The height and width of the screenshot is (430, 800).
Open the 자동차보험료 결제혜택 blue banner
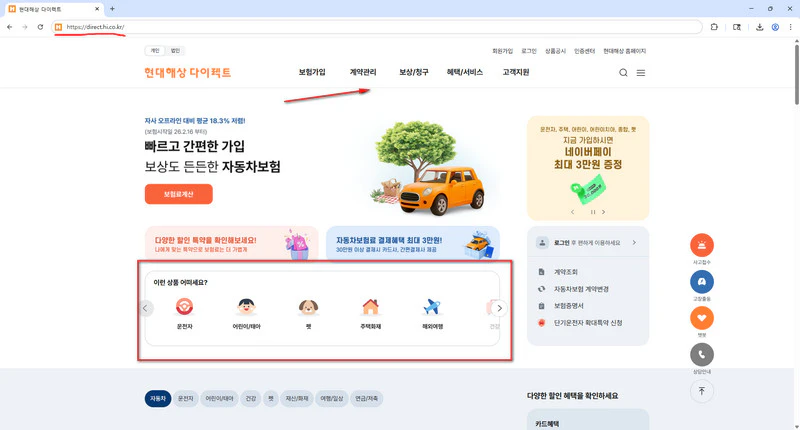coord(413,243)
